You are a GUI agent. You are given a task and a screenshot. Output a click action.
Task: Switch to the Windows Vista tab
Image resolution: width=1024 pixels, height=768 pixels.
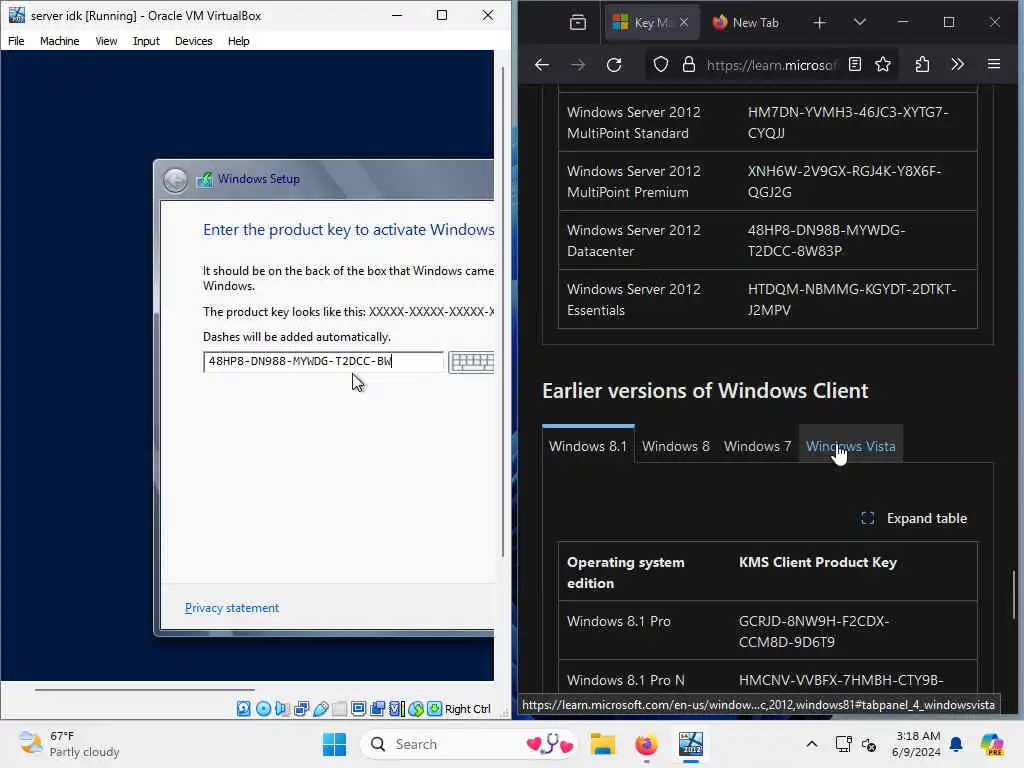851,446
